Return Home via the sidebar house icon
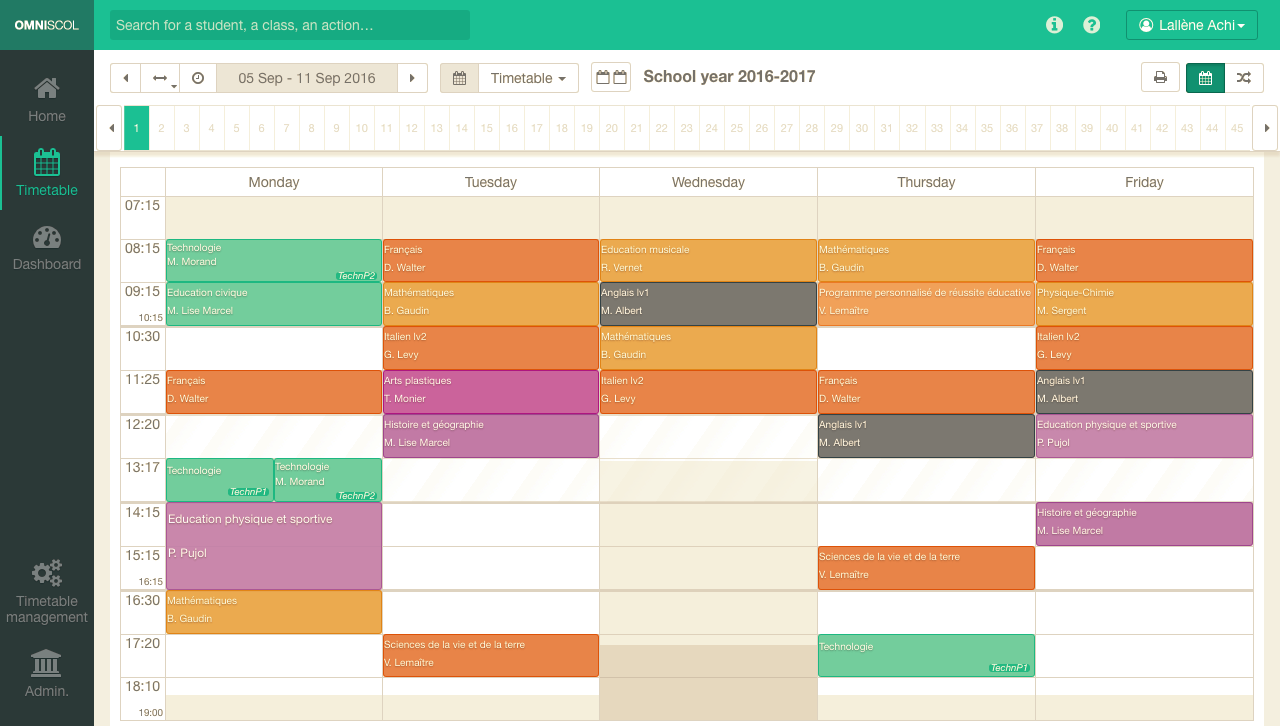 pos(46,97)
